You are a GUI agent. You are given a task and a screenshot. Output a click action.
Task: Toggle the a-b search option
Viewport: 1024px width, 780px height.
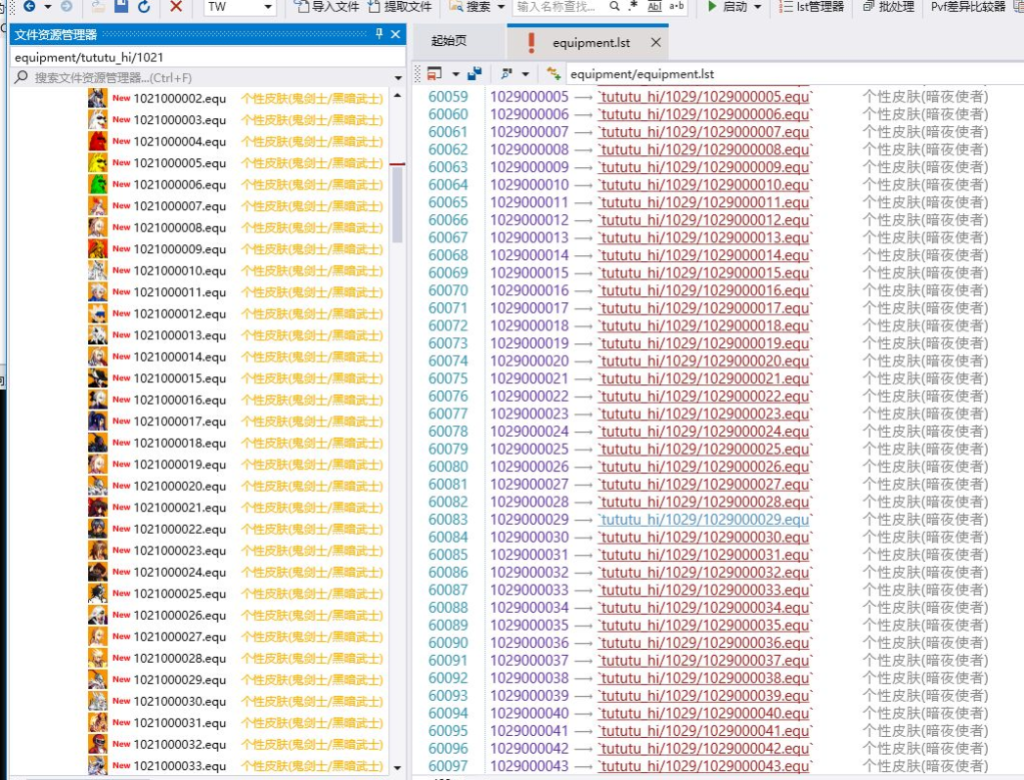click(677, 7)
